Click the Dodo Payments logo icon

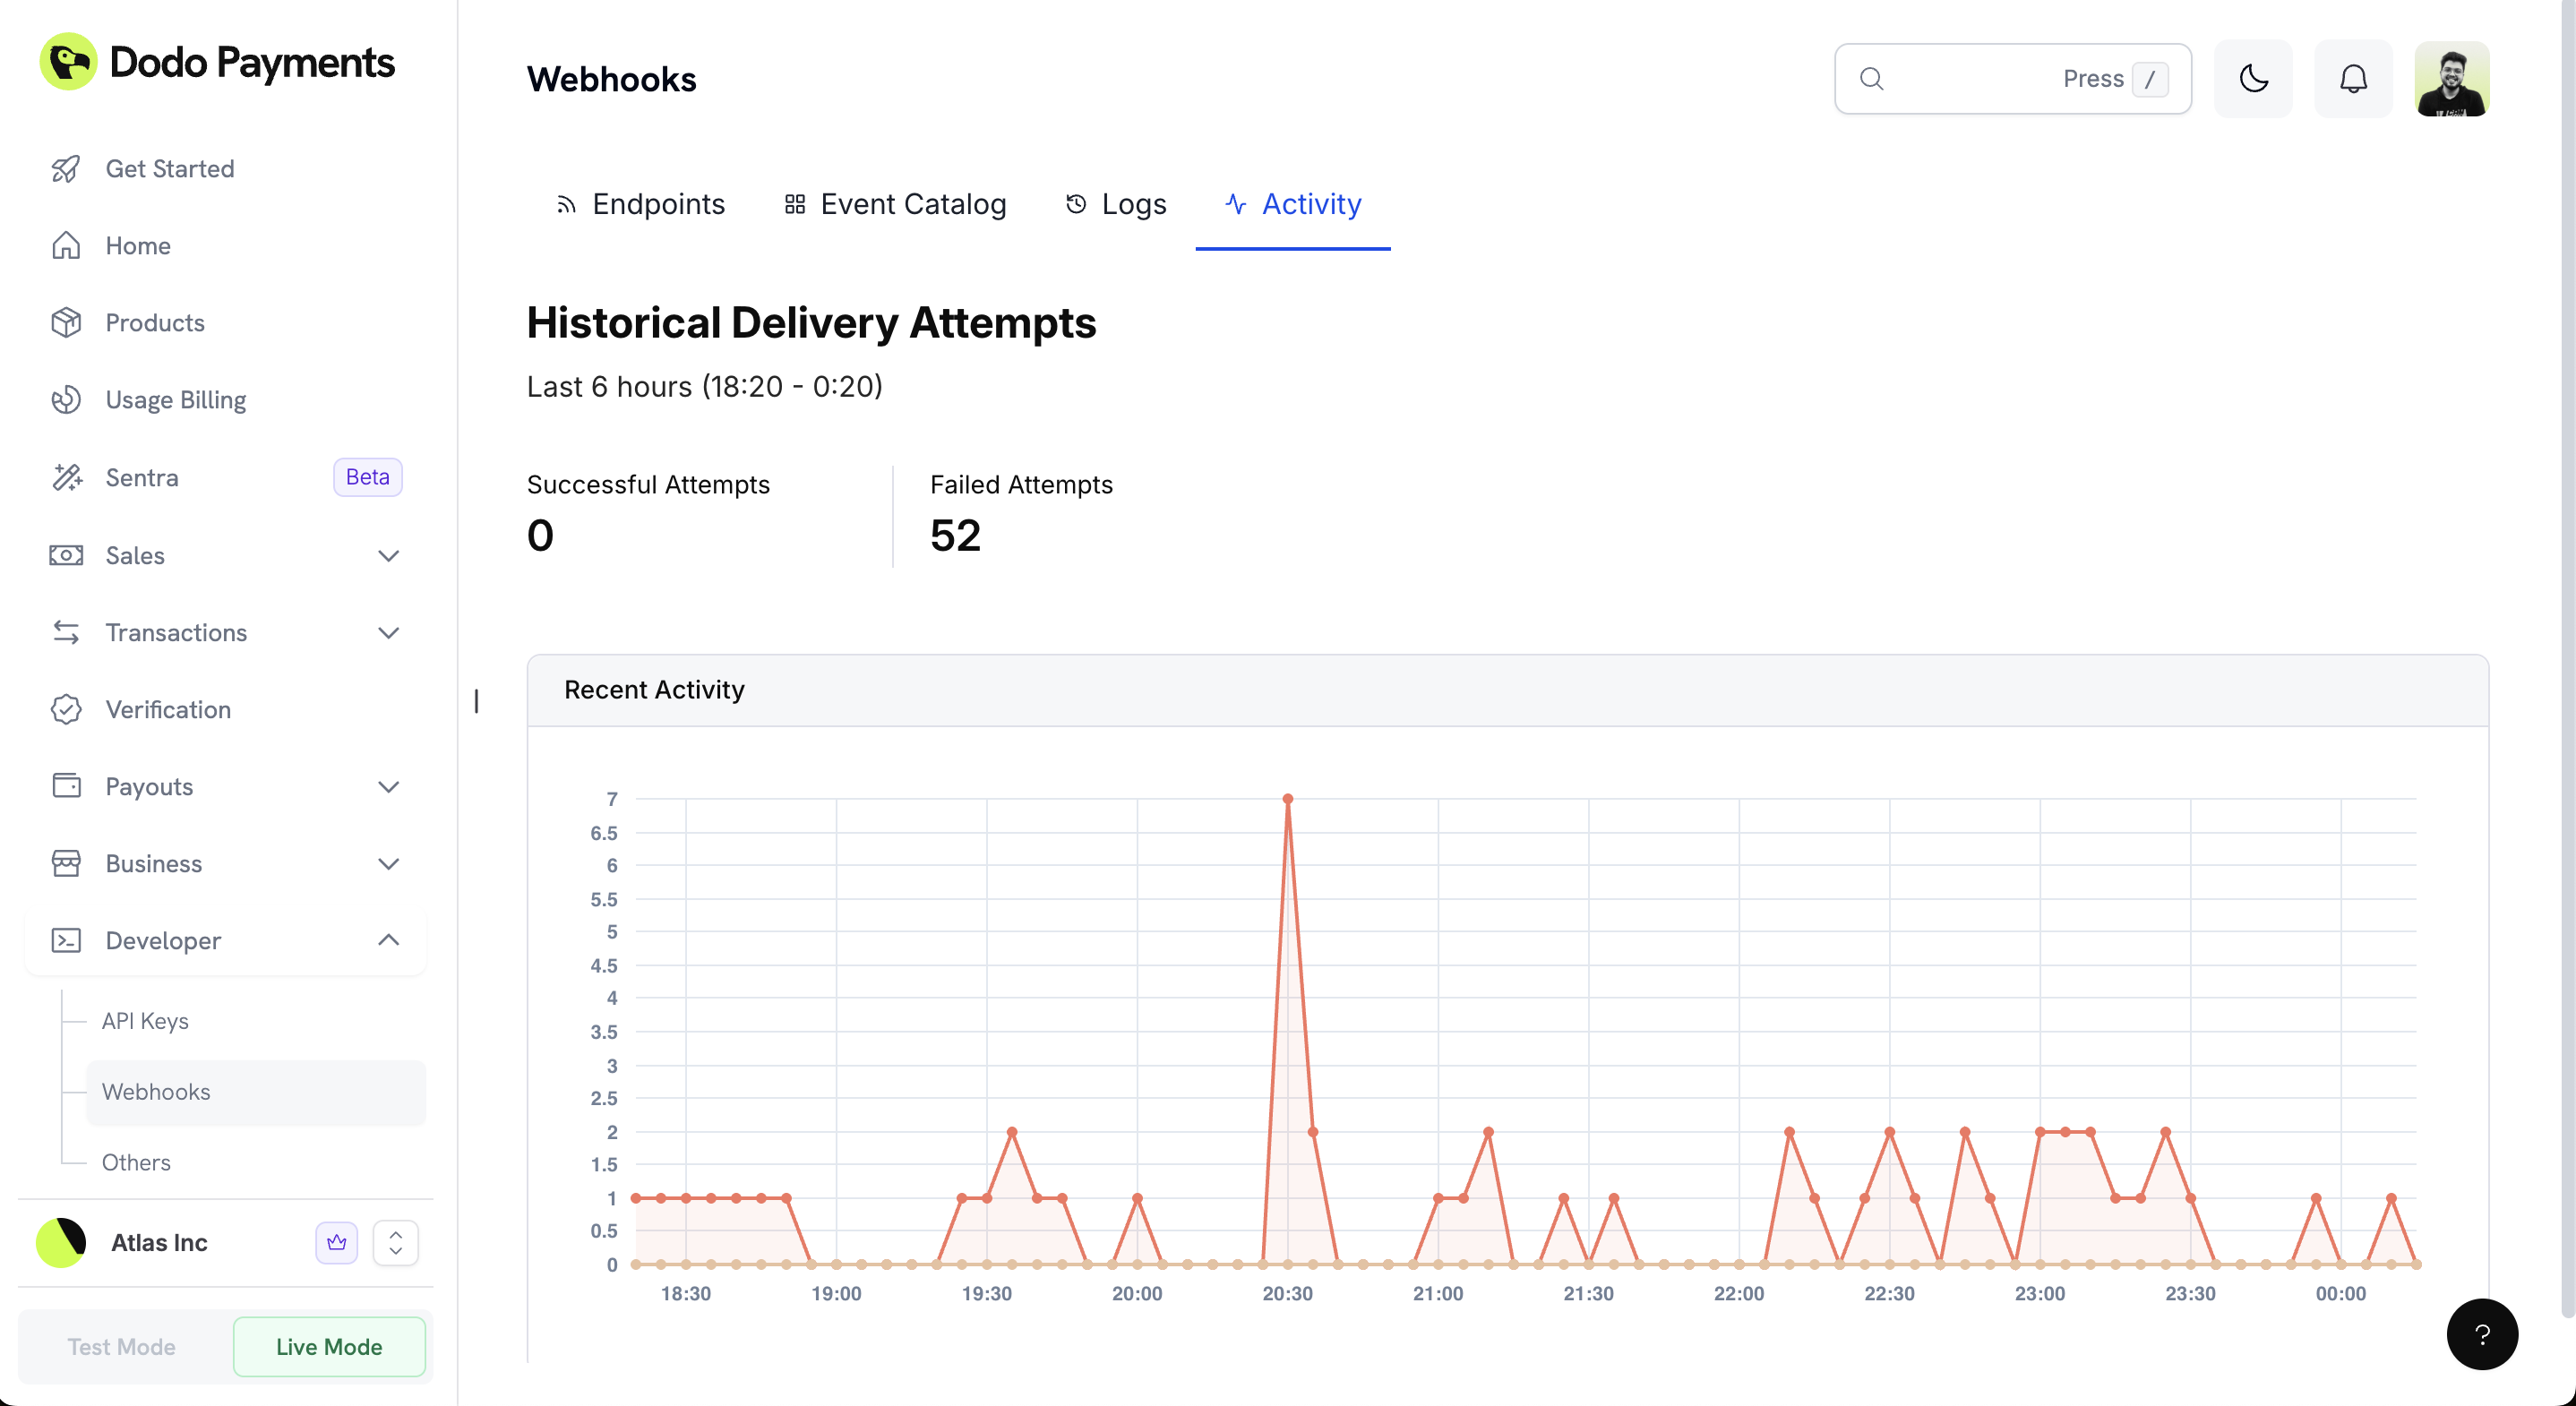[68, 62]
